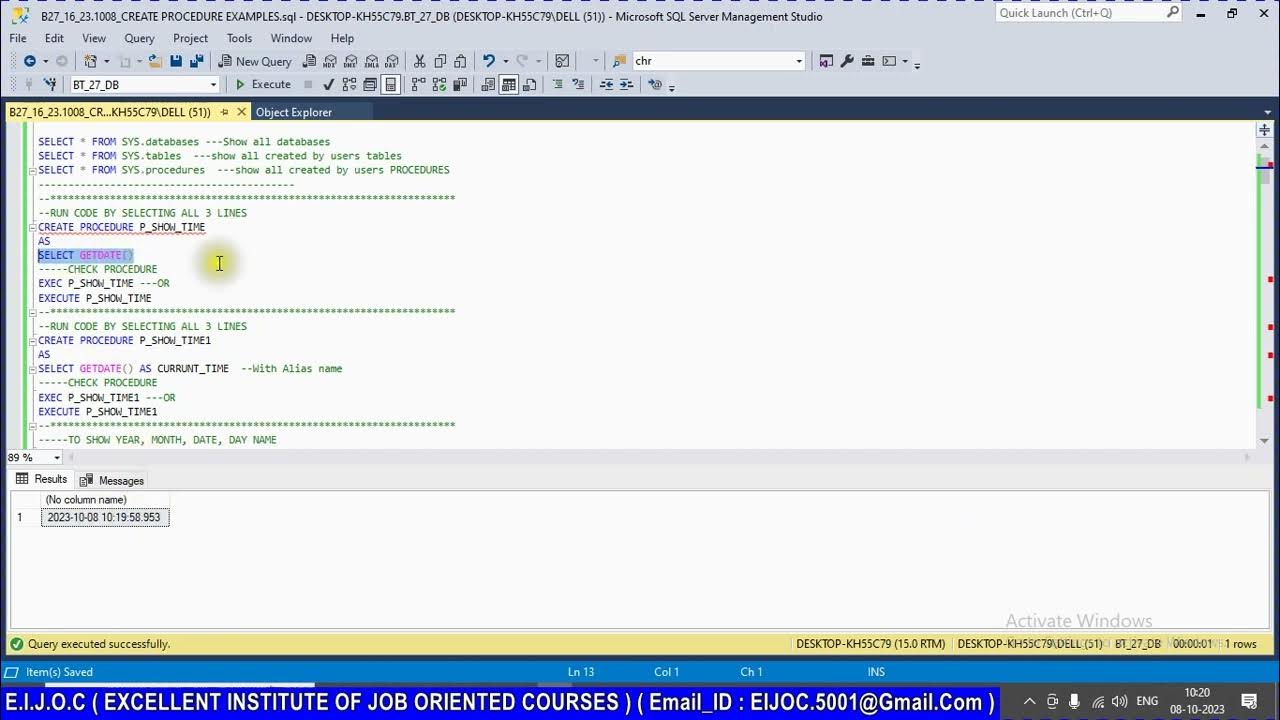The height and width of the screenshot is (720, 1280).
Task: Switch output to Results to File
Action: 530,85
